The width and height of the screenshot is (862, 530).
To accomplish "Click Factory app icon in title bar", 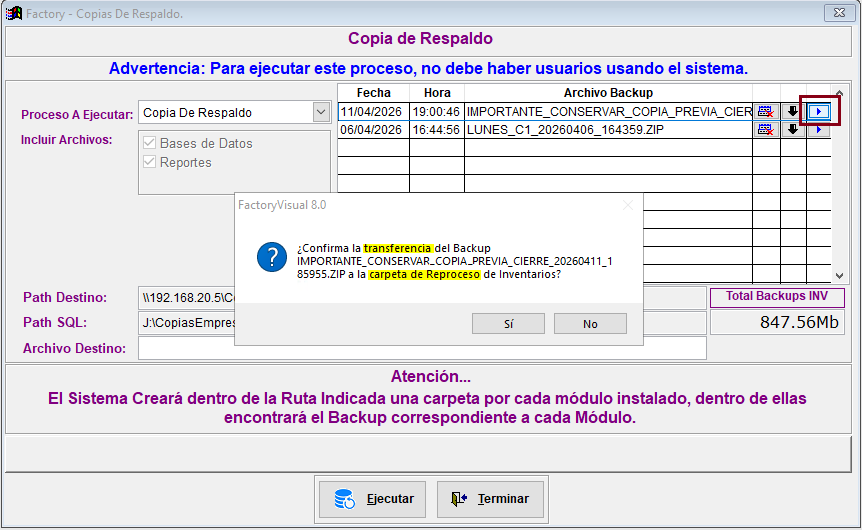I will (13, 14).
